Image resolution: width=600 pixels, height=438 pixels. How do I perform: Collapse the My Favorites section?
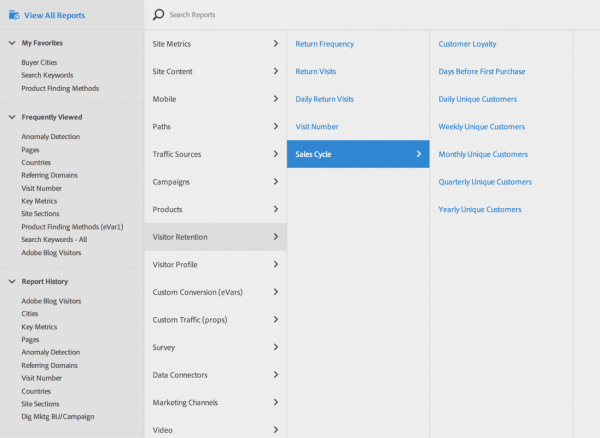pyautogui.click(x=12, y=43)
